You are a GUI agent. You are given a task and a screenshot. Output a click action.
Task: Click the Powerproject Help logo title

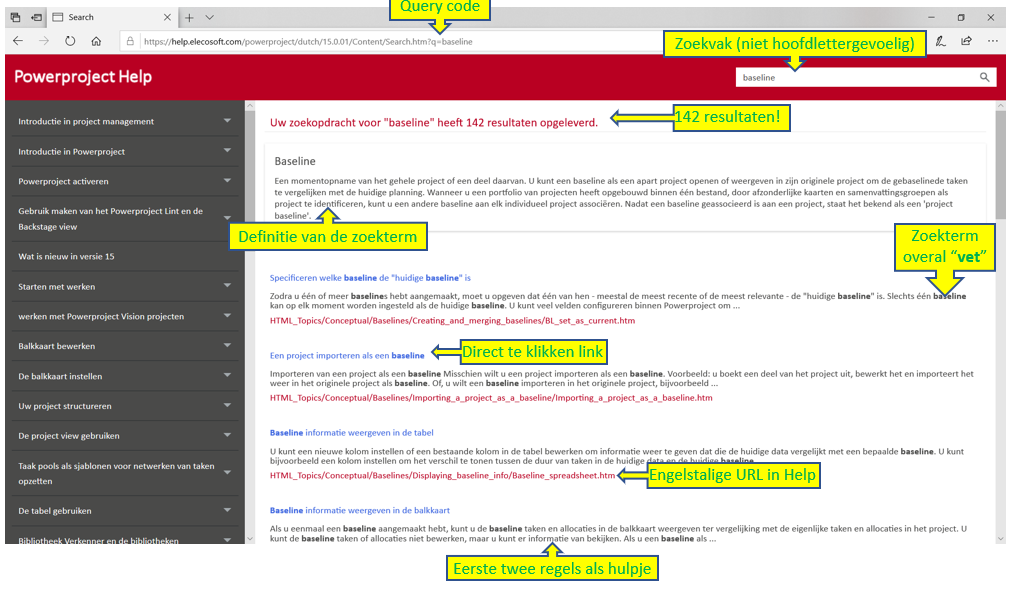[83, 77]
